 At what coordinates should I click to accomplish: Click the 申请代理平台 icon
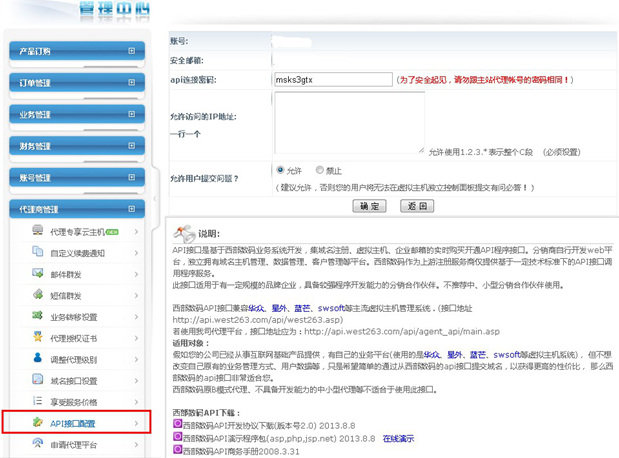(x=38, y=444)
